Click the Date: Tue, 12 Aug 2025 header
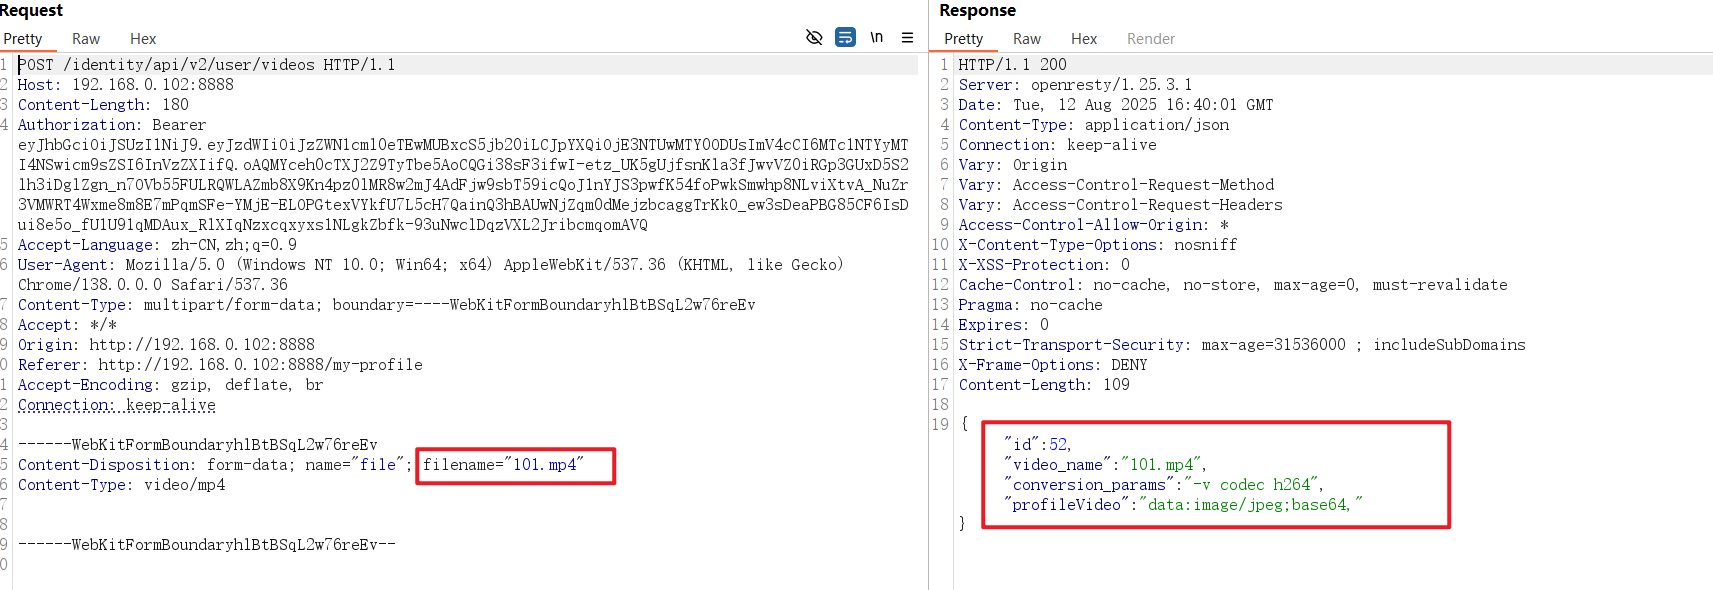 click(1116, 105)
